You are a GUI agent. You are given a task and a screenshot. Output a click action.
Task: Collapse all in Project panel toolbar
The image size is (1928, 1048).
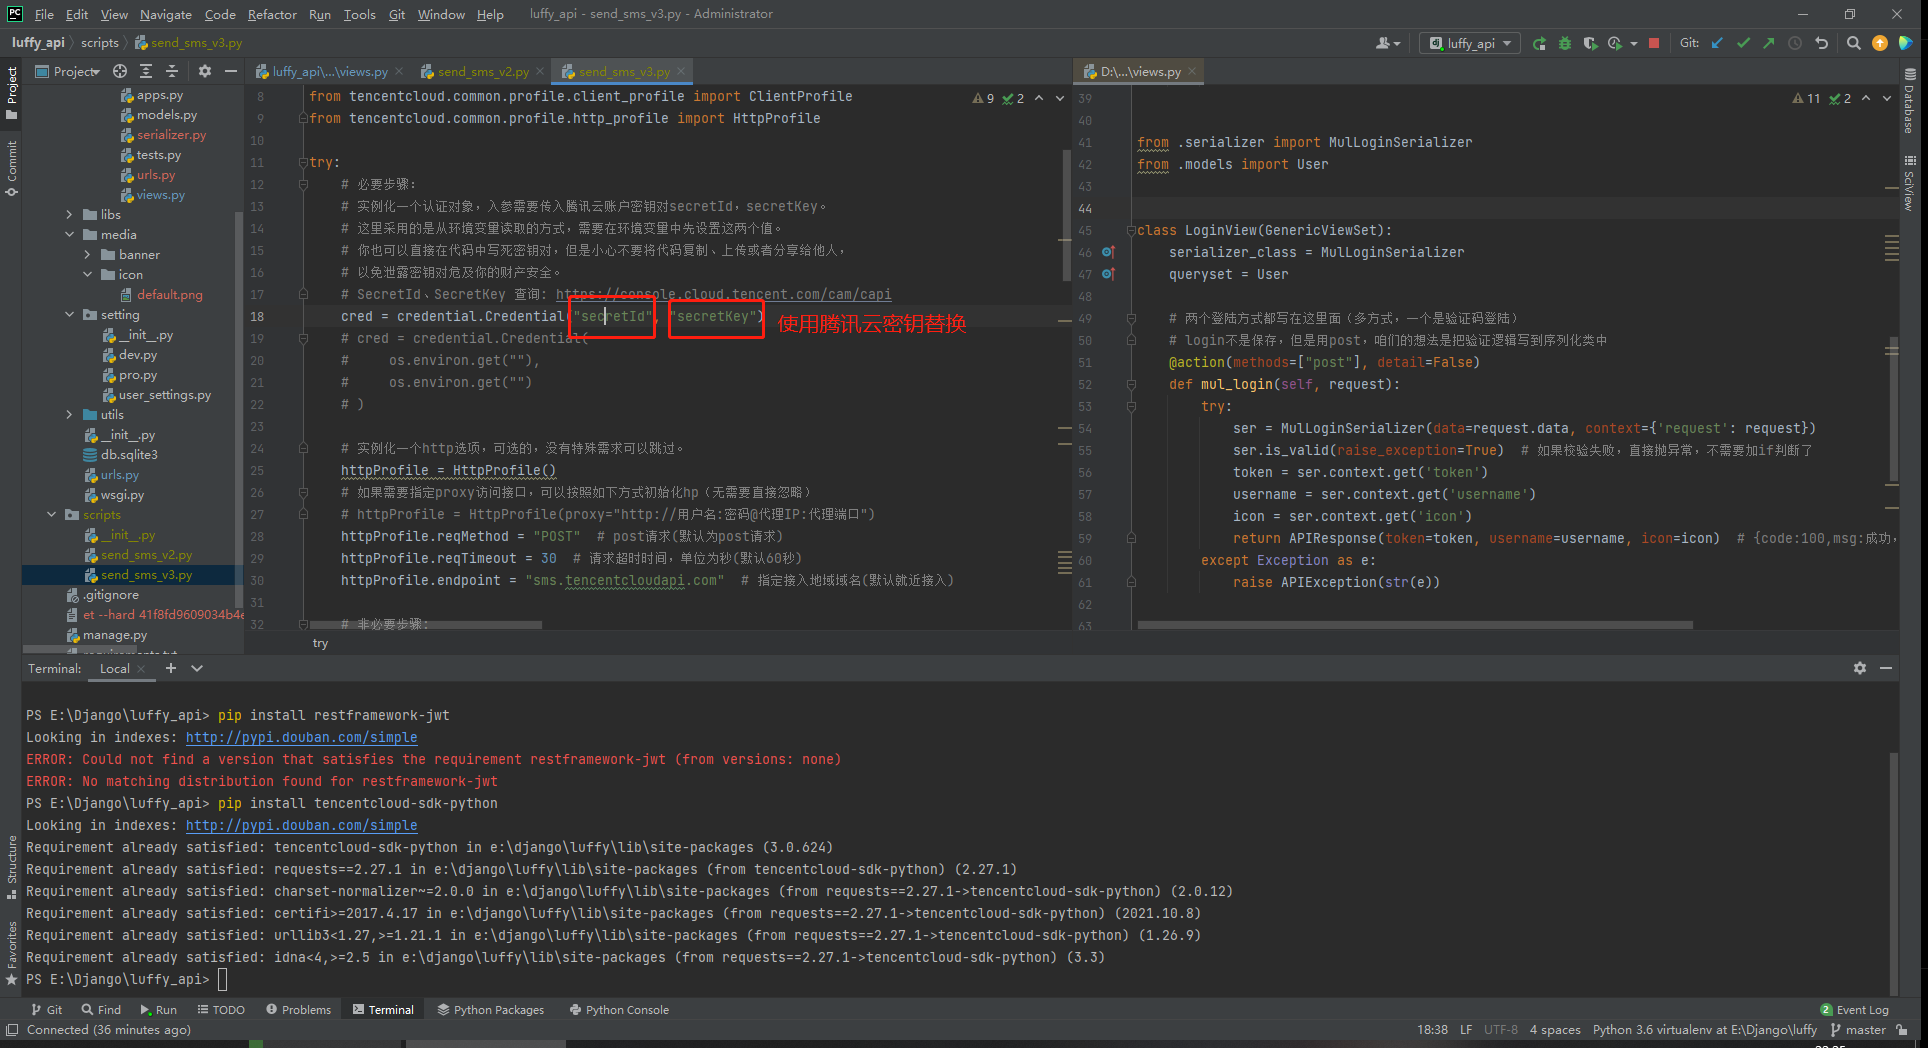172,71
